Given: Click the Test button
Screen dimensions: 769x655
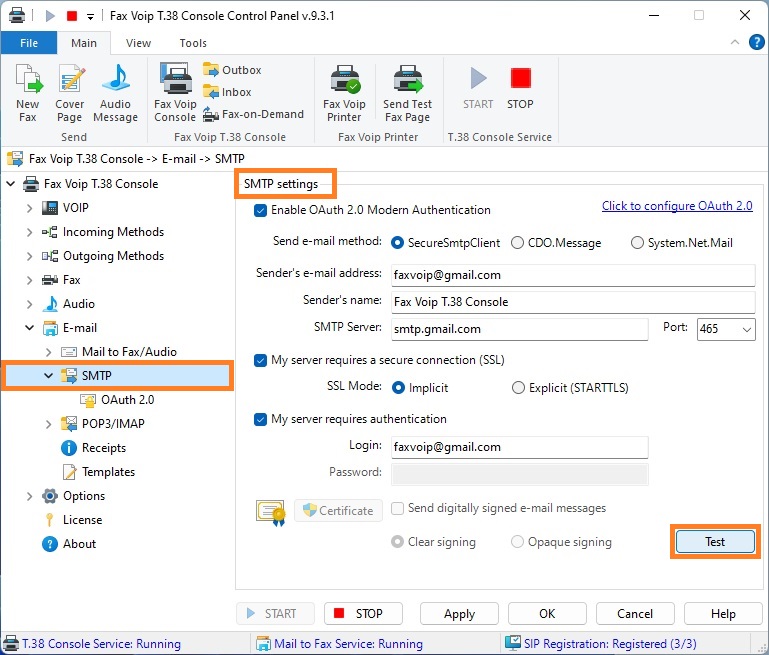Looking at the screenshot, I should point(715,542).
